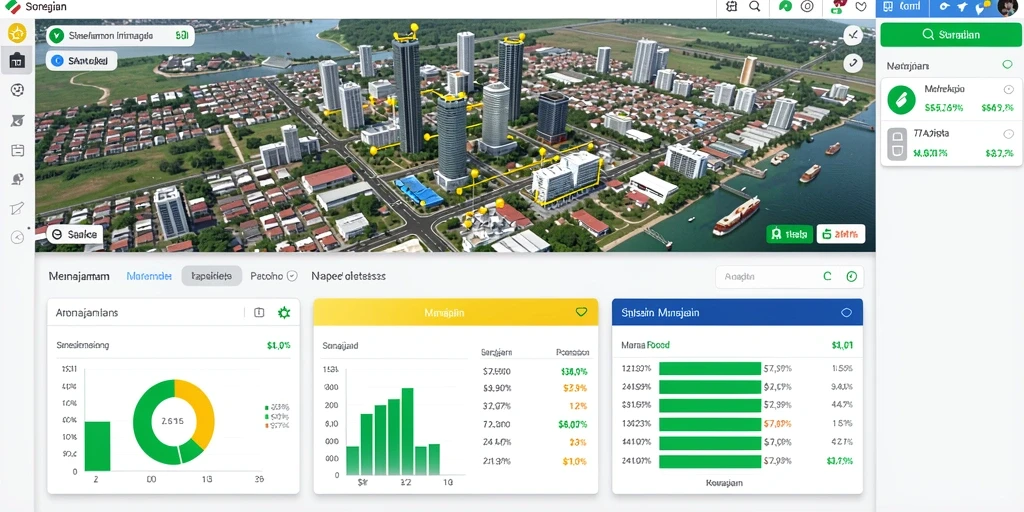Screen dimensions: 1024x512
Task: Collapse sidebar with the circled back arrow
Action: (x=18, y=237)
